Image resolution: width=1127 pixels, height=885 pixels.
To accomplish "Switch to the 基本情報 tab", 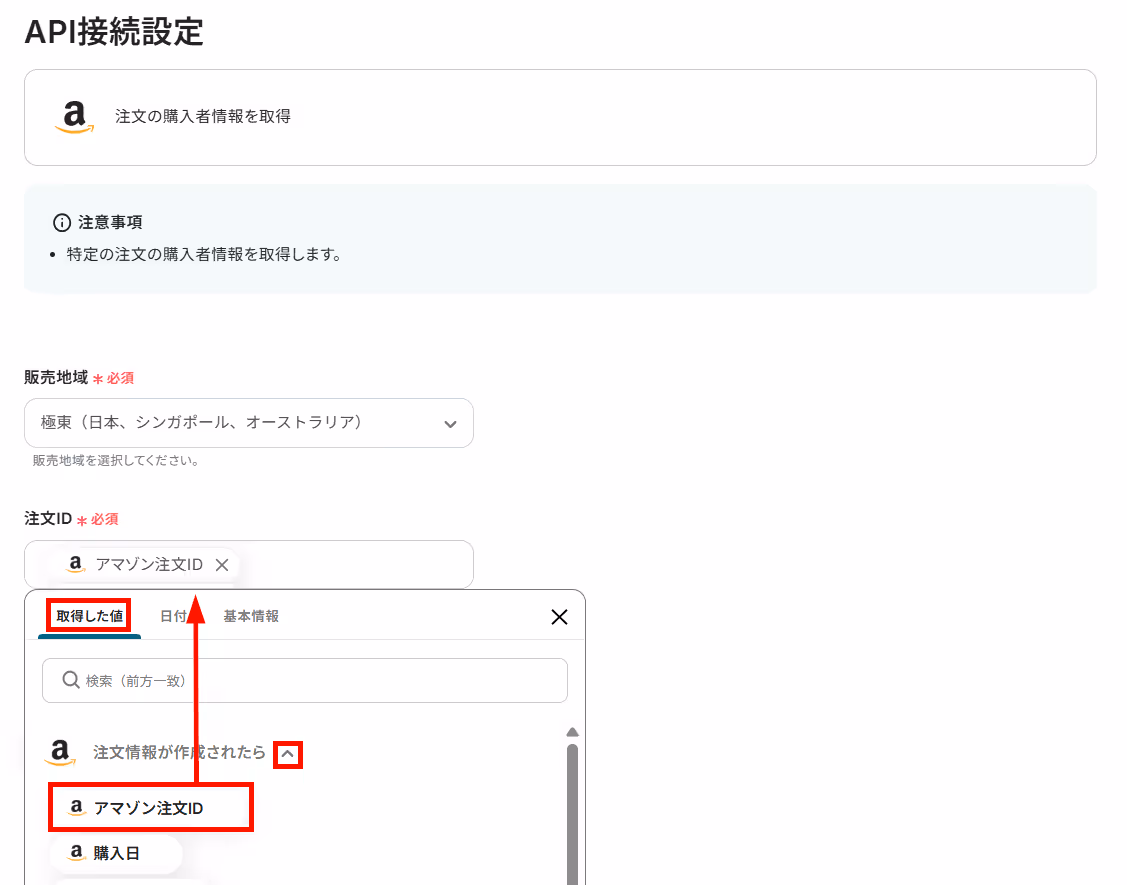I will point(251,616).
